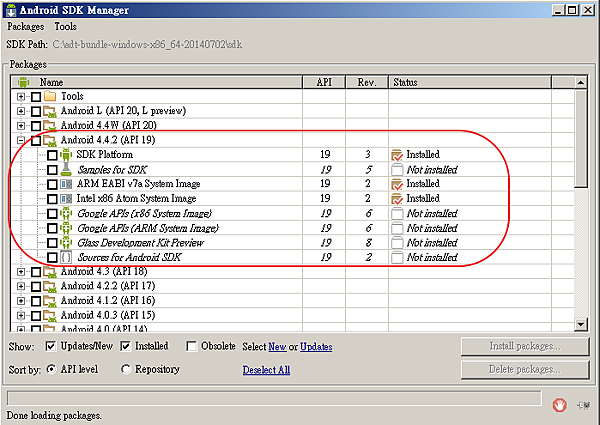Click the Android SDK Manager title bar icon

[x=11, y=10]
